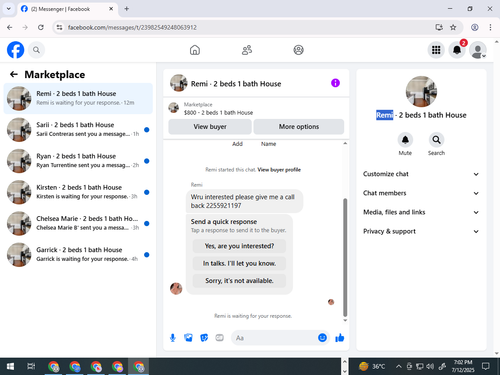The height and width of the screenshot is (375, 500).
Task: Open the emoji picker in message box
Action: click(x=322, y=338)
